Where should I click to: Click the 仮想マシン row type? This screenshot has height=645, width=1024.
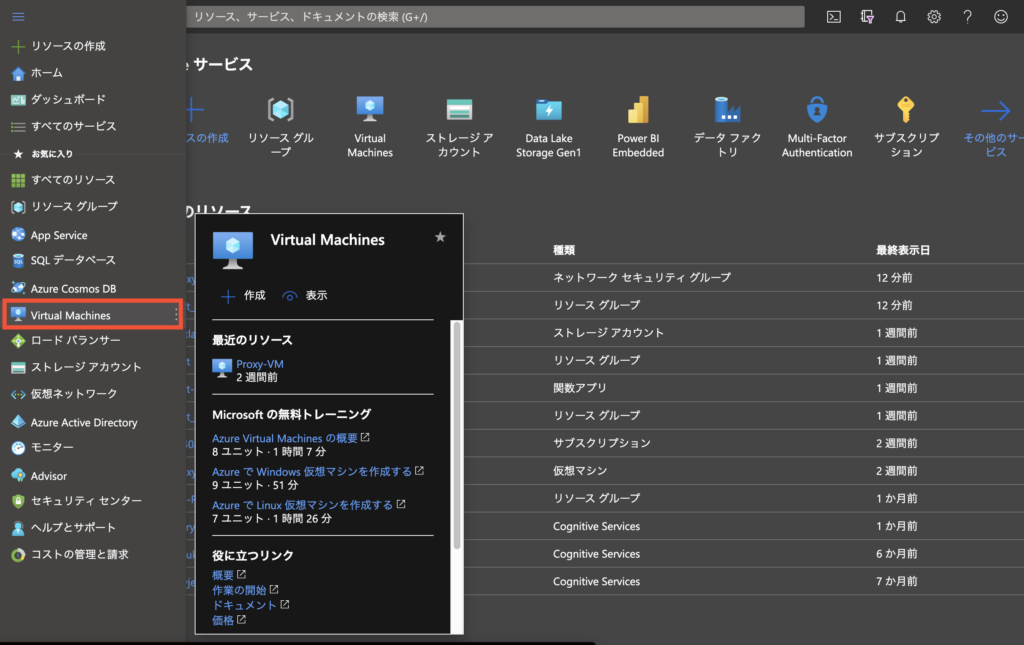click(x=580, y=471)
